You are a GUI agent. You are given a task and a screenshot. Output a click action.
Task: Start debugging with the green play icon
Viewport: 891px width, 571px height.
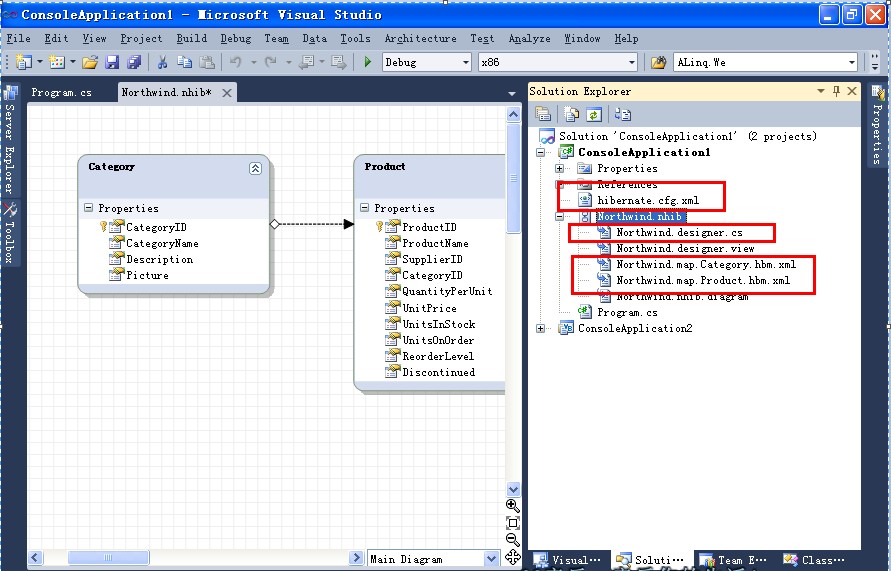368,62
